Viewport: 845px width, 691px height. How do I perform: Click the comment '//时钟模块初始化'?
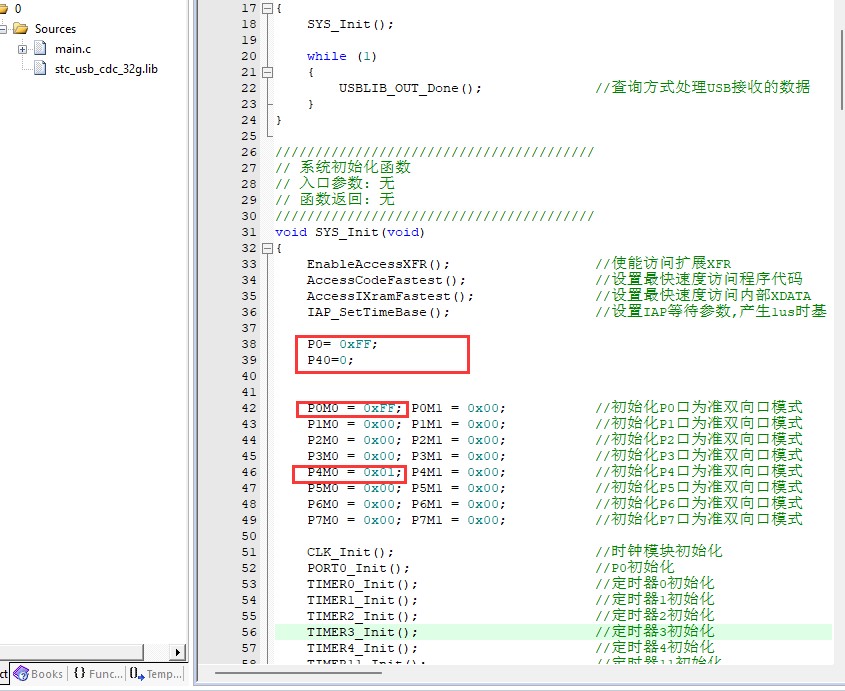(x=659, y=551)
